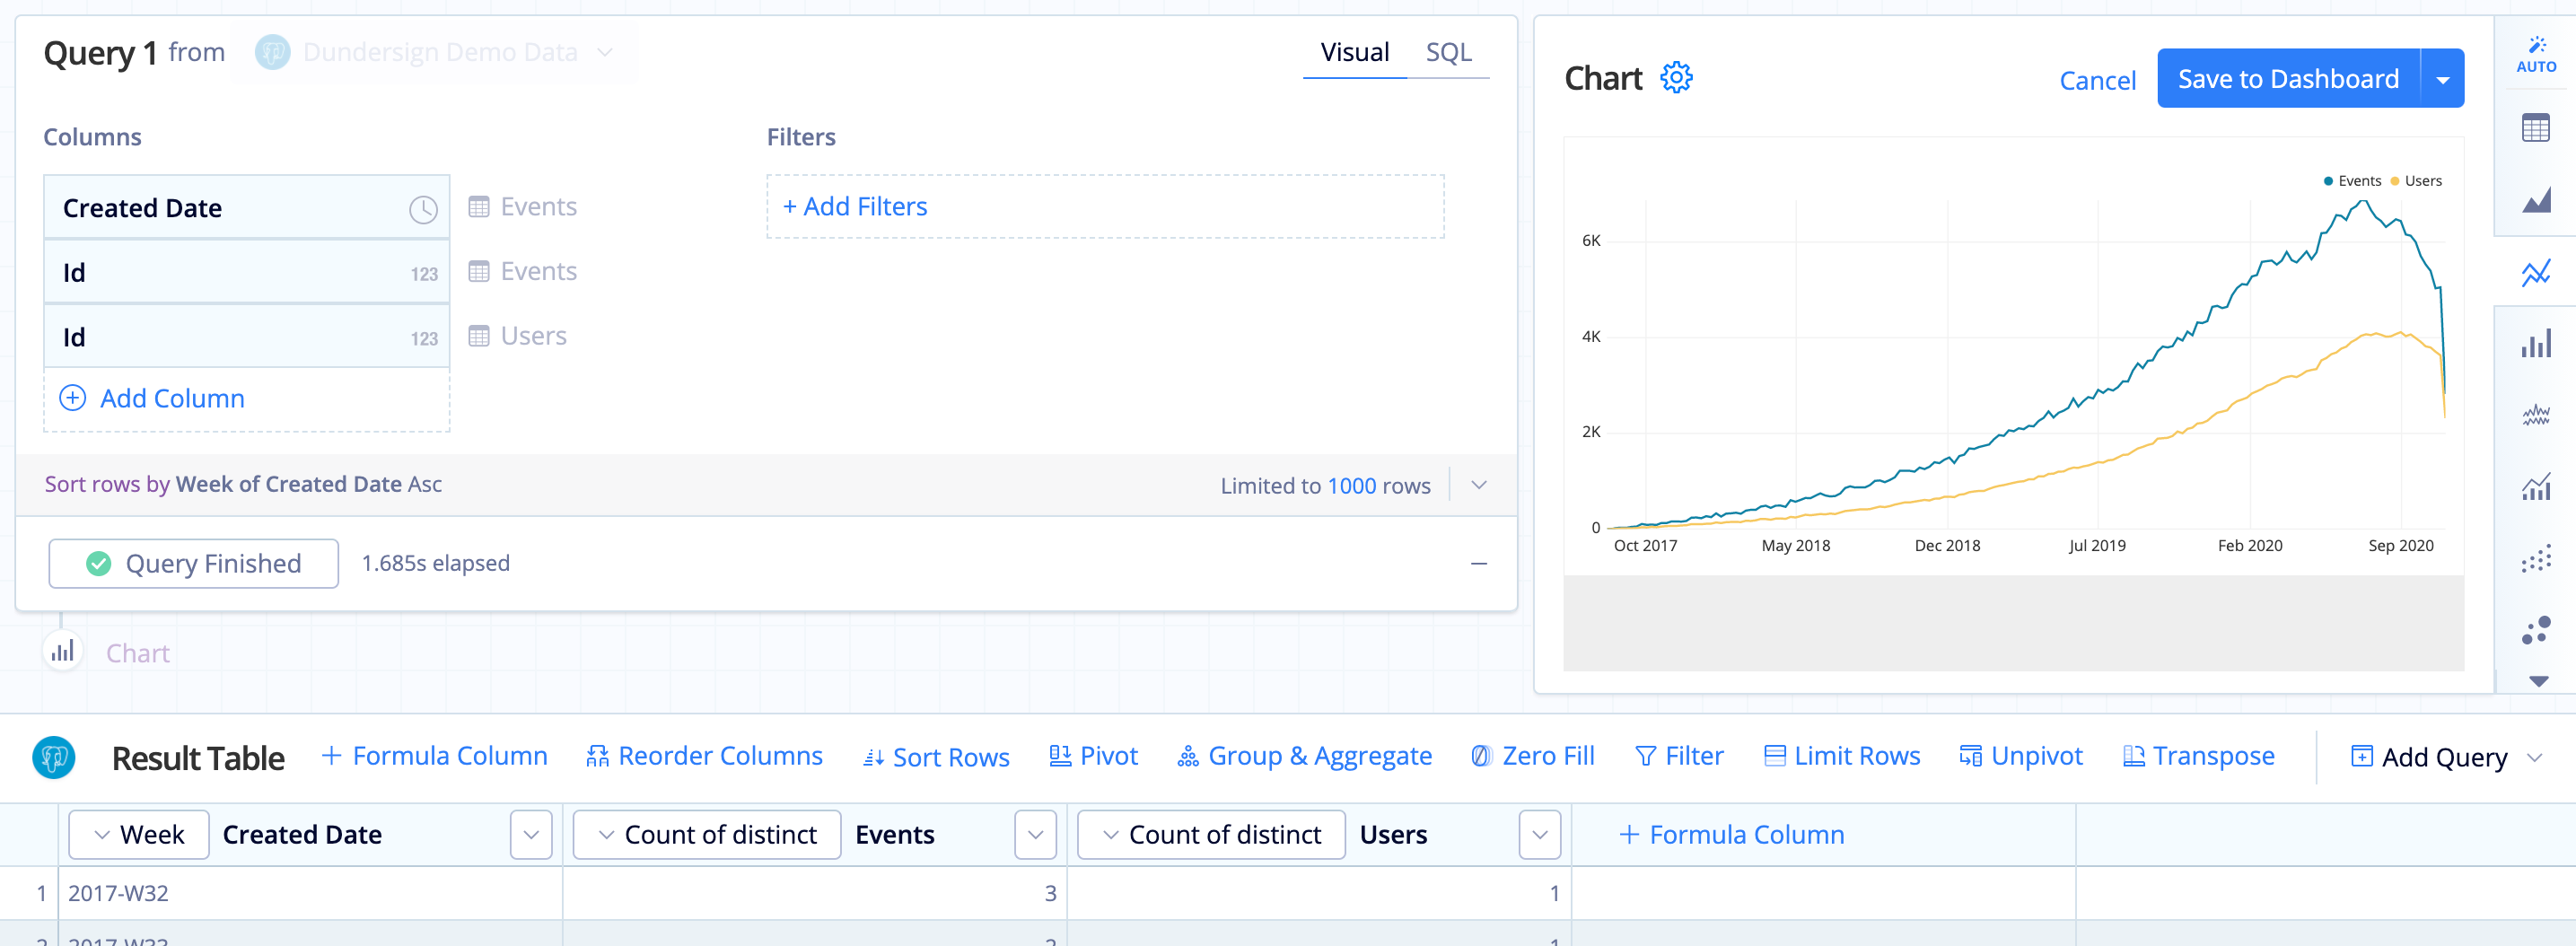Viewport: 2576px width, 946px height.
Task: Expand sort and limit options chevron
Action: [1478, 485]
